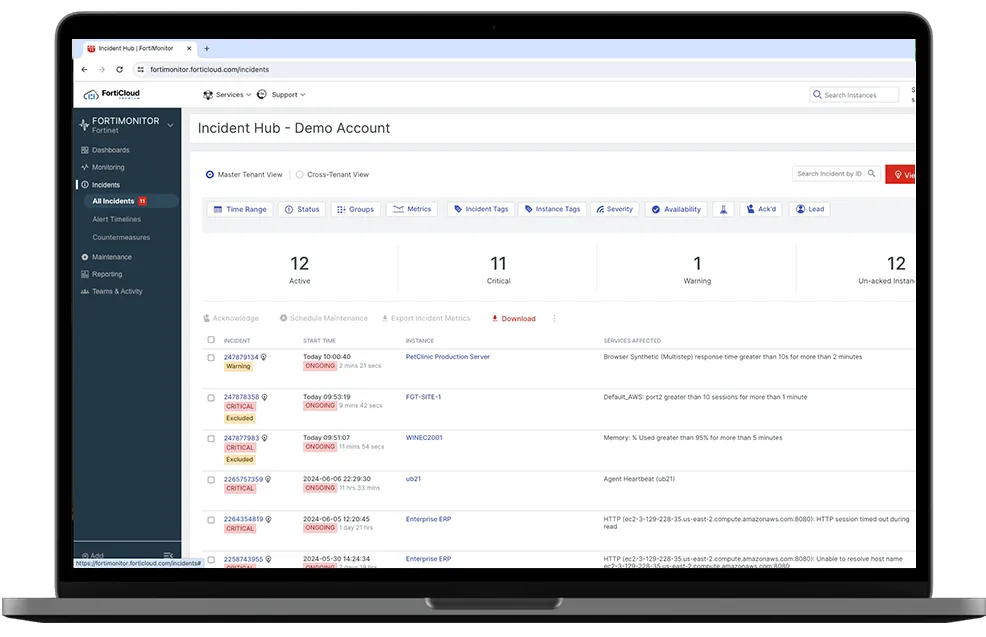Image resolution: width=986 pixels, height=637 pixels.
Task: Open Monitoring in the sidebar
Action: 108,167
